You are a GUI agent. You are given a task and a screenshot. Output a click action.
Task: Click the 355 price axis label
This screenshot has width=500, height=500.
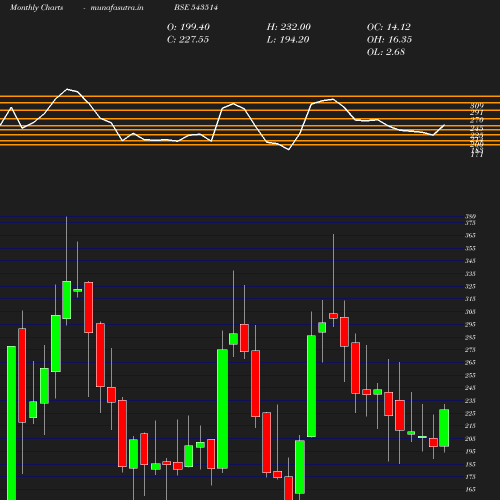click(x=470, y=248)
